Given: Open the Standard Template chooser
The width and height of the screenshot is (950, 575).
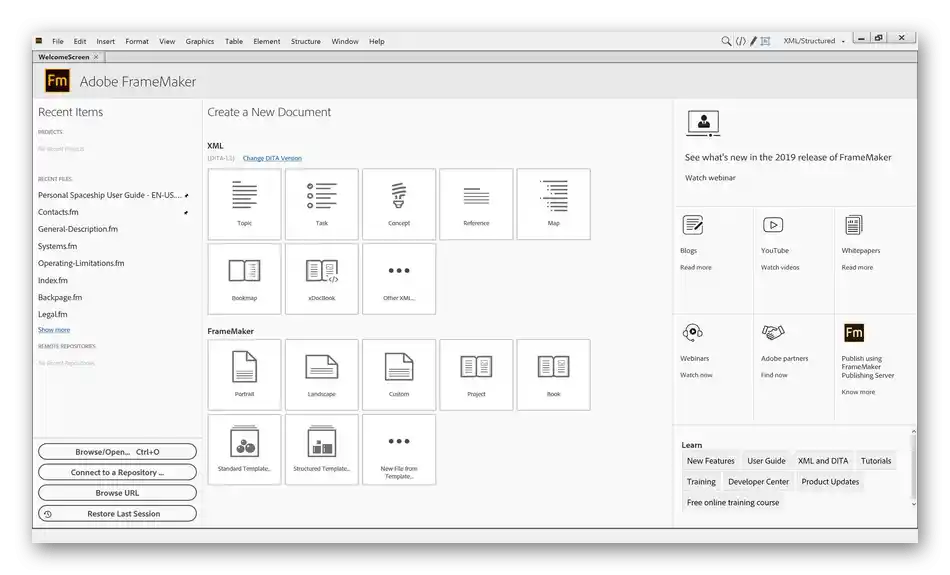Looking at the screenshot, I should coord(244,450).
